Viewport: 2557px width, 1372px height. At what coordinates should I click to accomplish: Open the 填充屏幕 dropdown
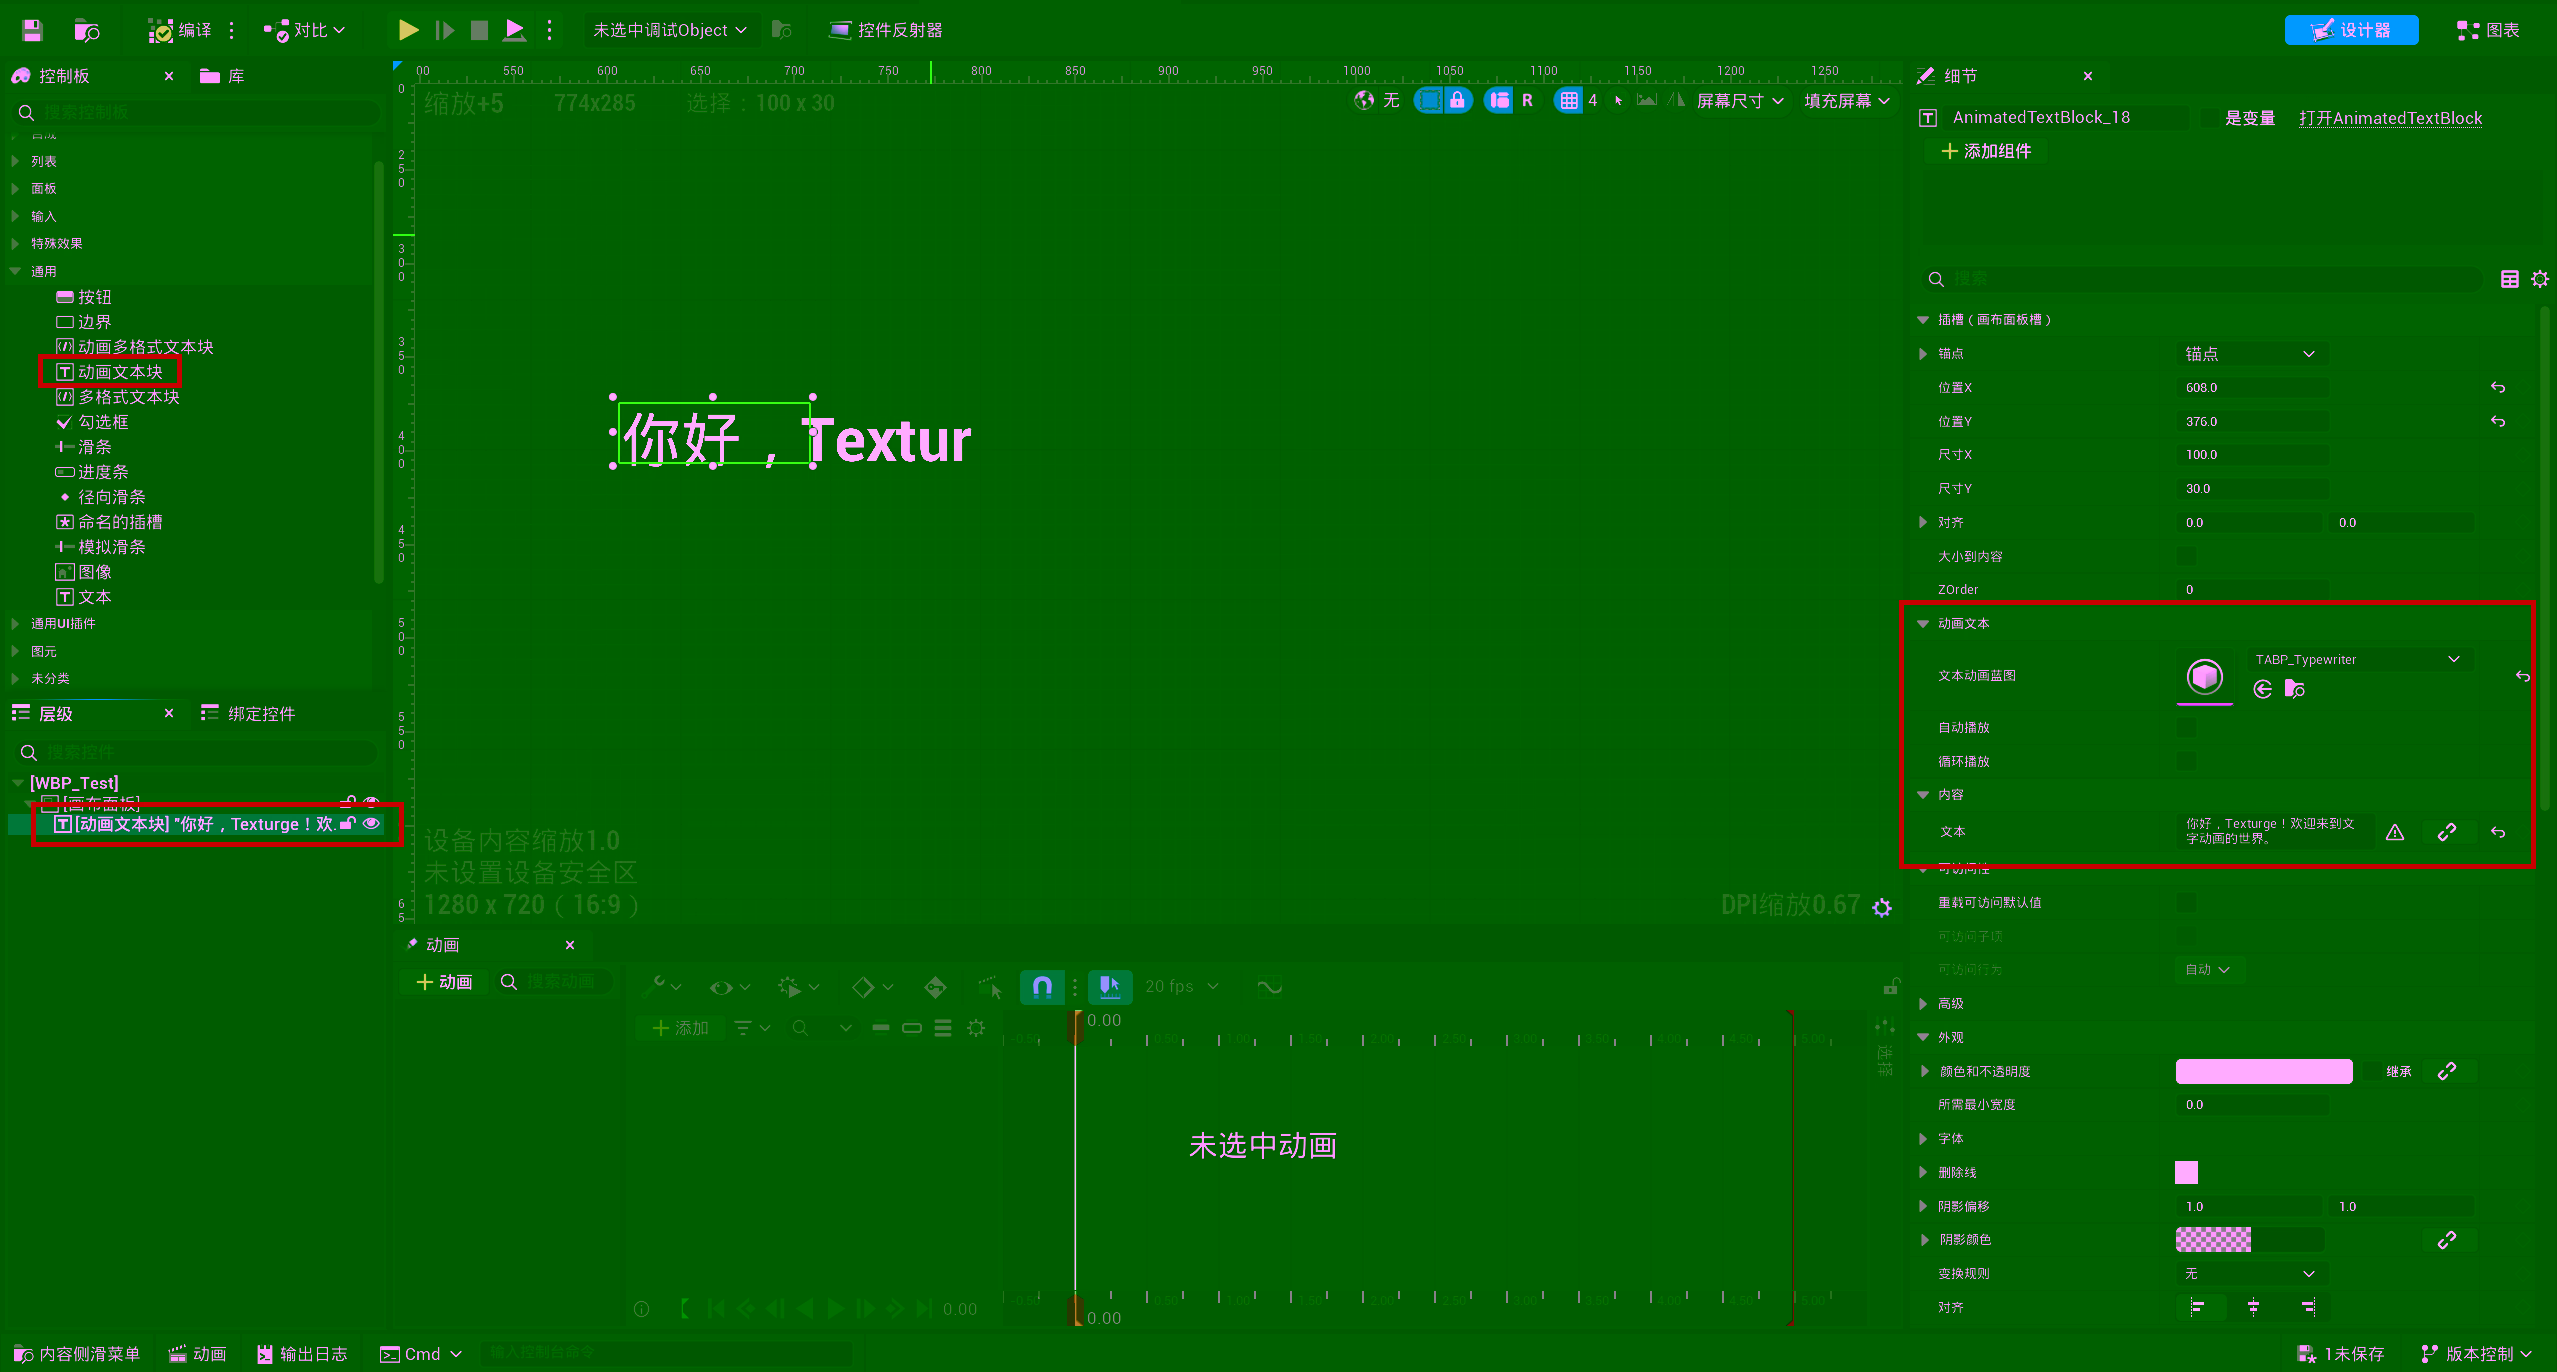(x=1847, y=100)
